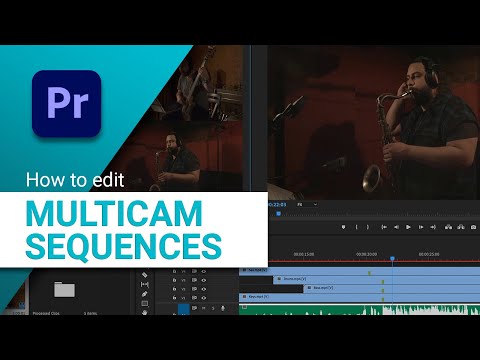Play the program monitor with the play button

coord(408,227)
